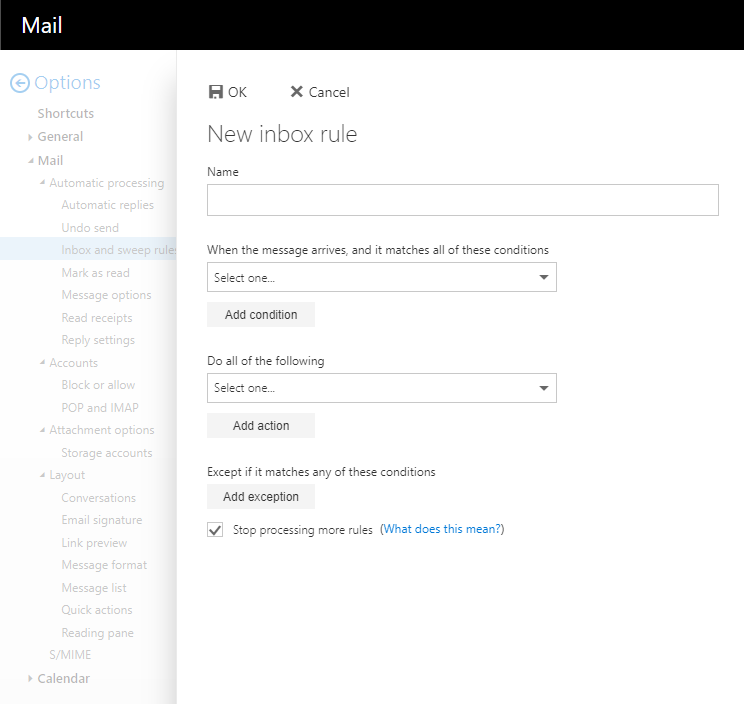Click the Add action button
This screenshot has width=744, height=704.
(260, 426)
